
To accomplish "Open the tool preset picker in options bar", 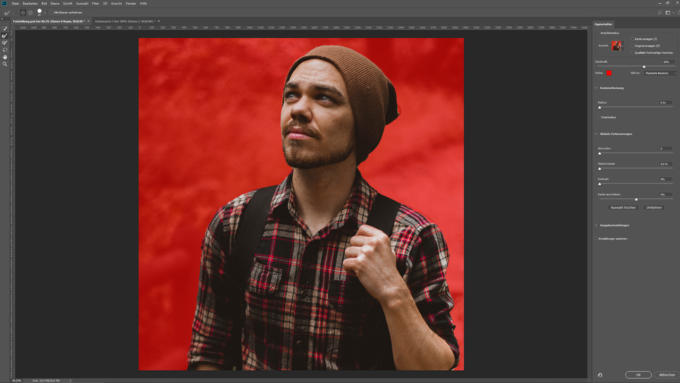I will click(7, 13).
